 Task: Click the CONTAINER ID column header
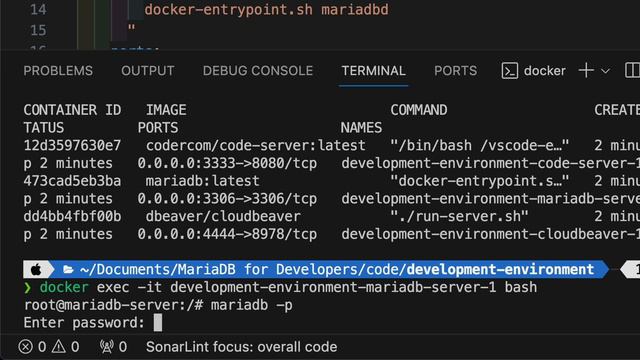click(72, 110)
